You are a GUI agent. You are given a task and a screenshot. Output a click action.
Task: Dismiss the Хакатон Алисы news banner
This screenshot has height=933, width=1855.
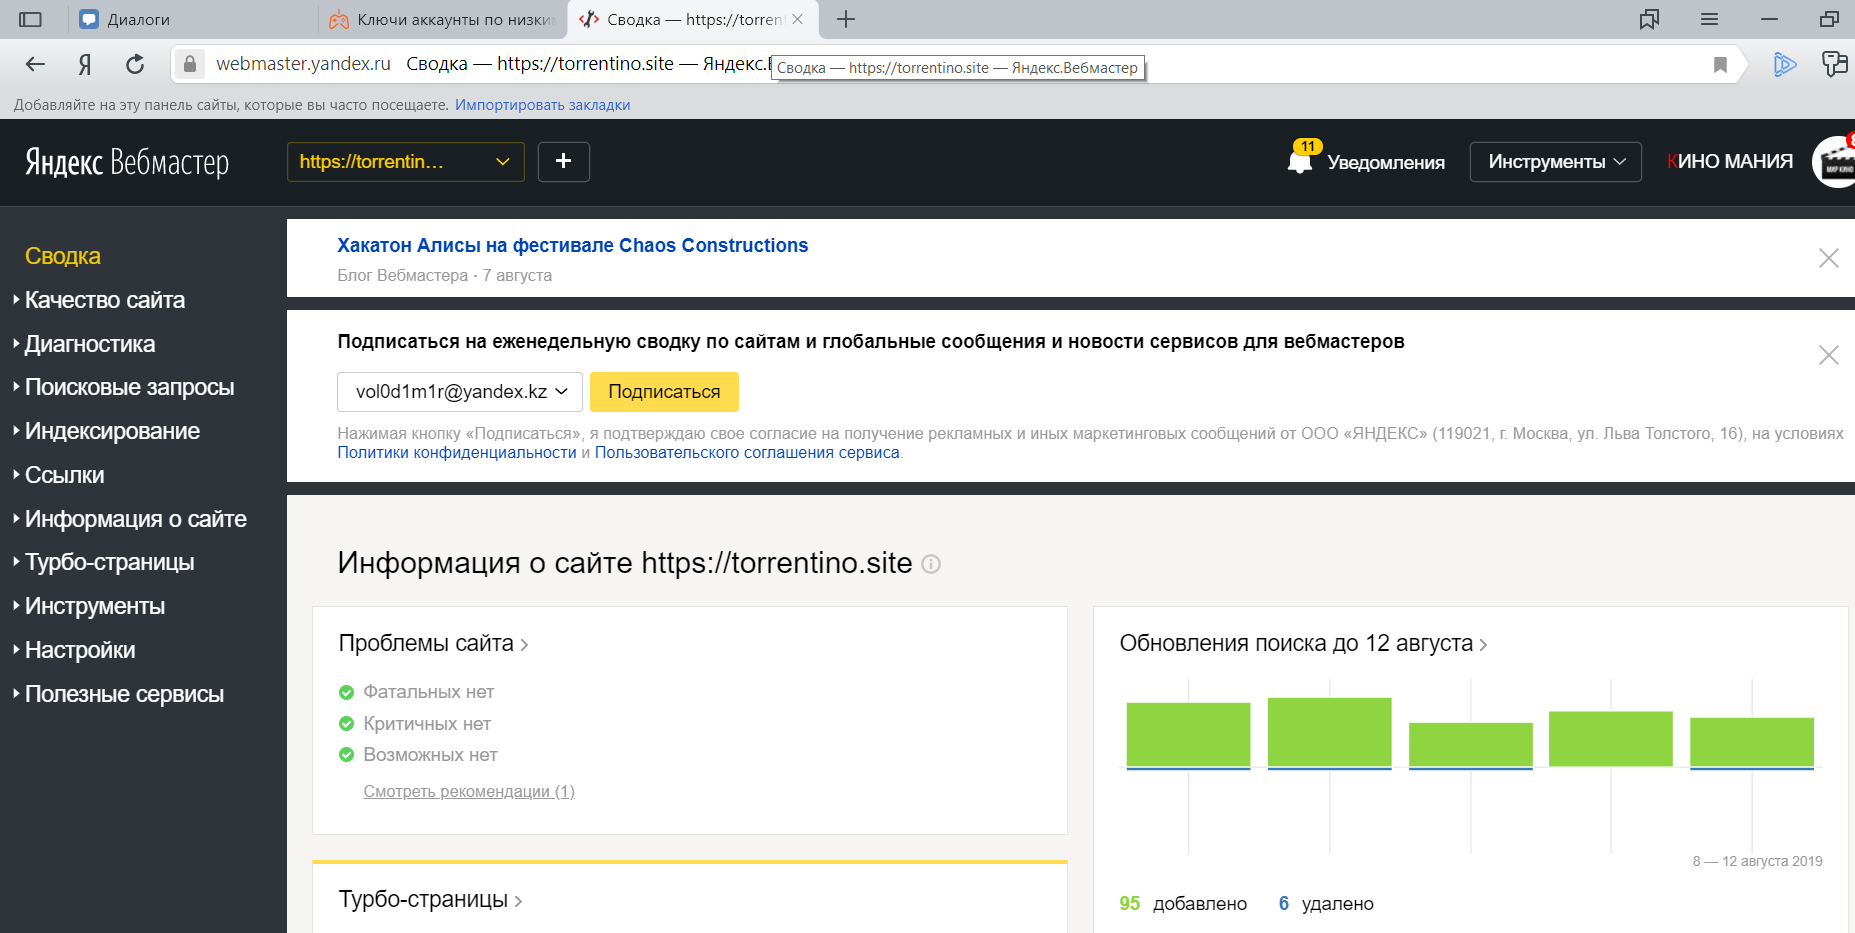[x=1829, y=258]
